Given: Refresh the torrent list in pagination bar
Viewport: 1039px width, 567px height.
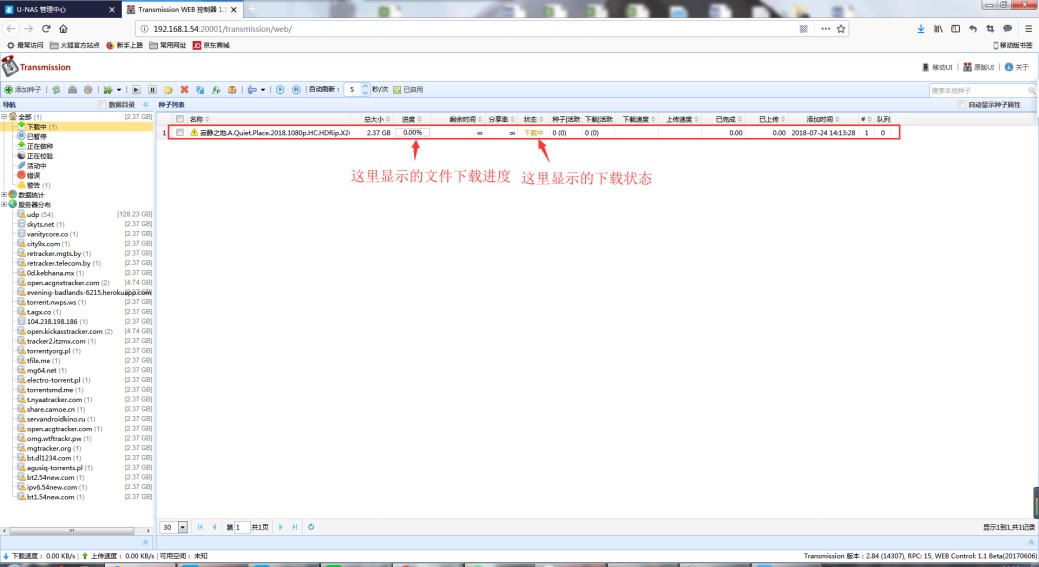Looking at the screenshot, I should pyautogui.click(x=311, y=527).
